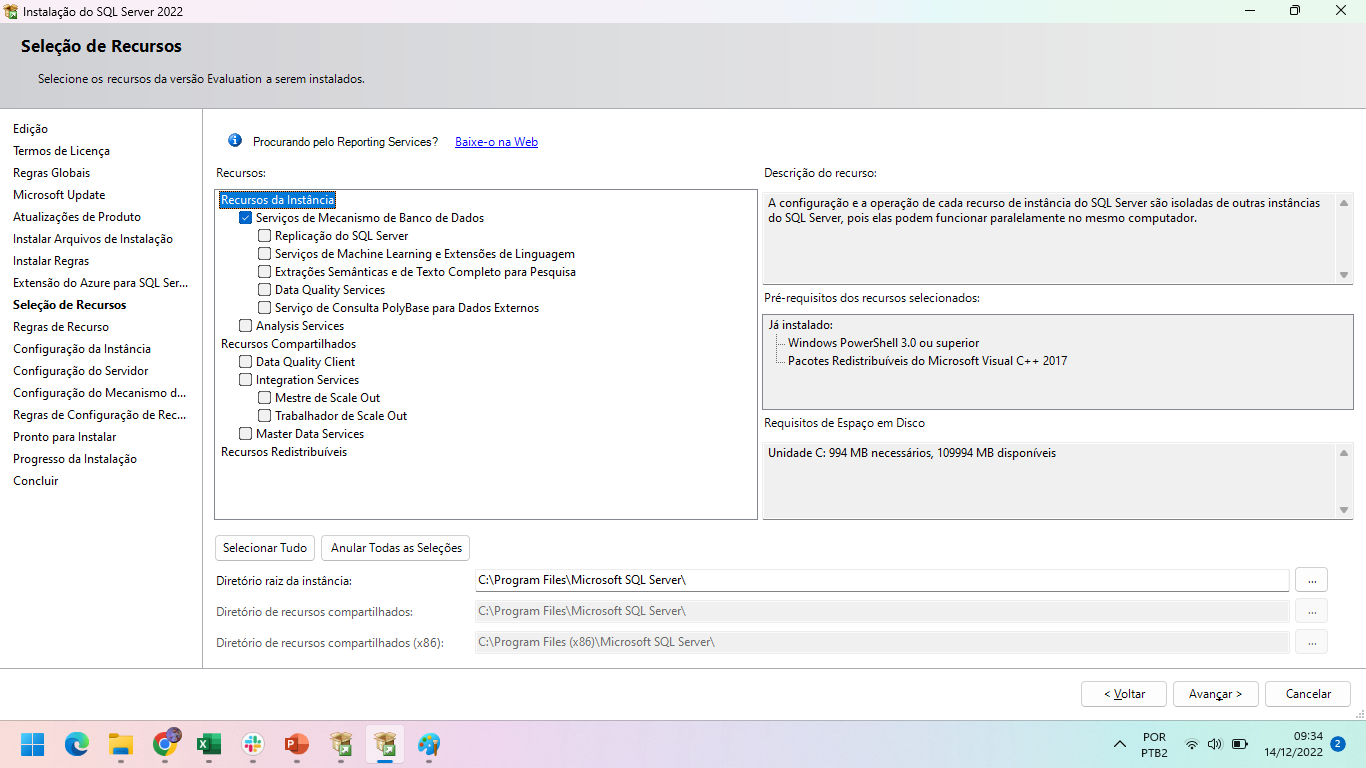
Task: Click the Baixe-o na Web link
Action: point(496,142)
